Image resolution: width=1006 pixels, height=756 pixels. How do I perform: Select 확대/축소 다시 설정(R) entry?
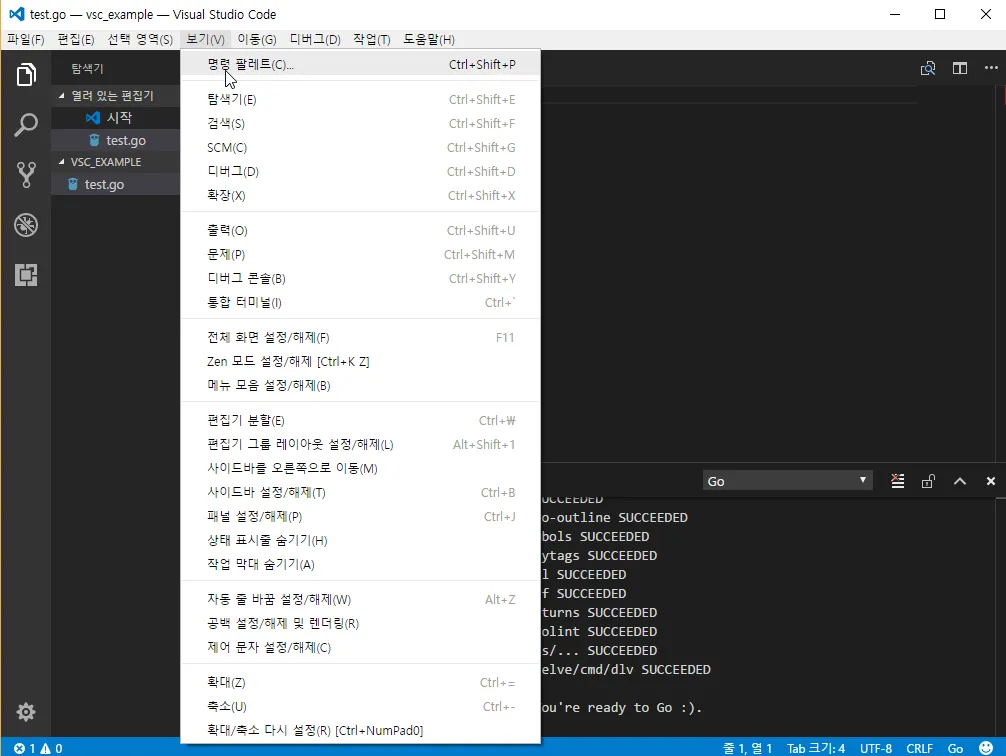point(361,730)
